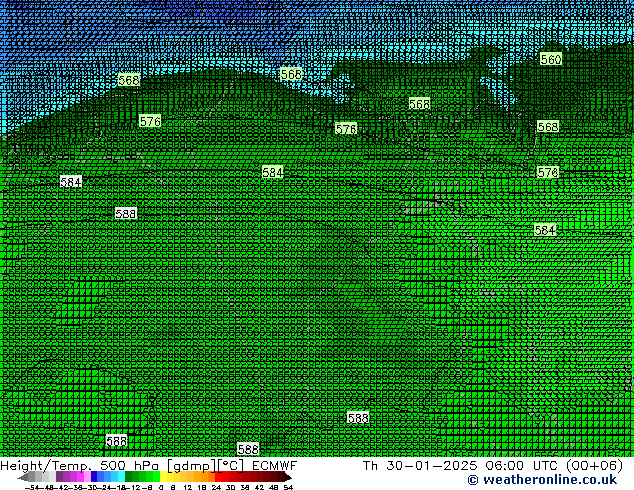The image size is (634, 490).
Task: Open the weatheronline.co.uk credit link
Action: pos(542,480)
